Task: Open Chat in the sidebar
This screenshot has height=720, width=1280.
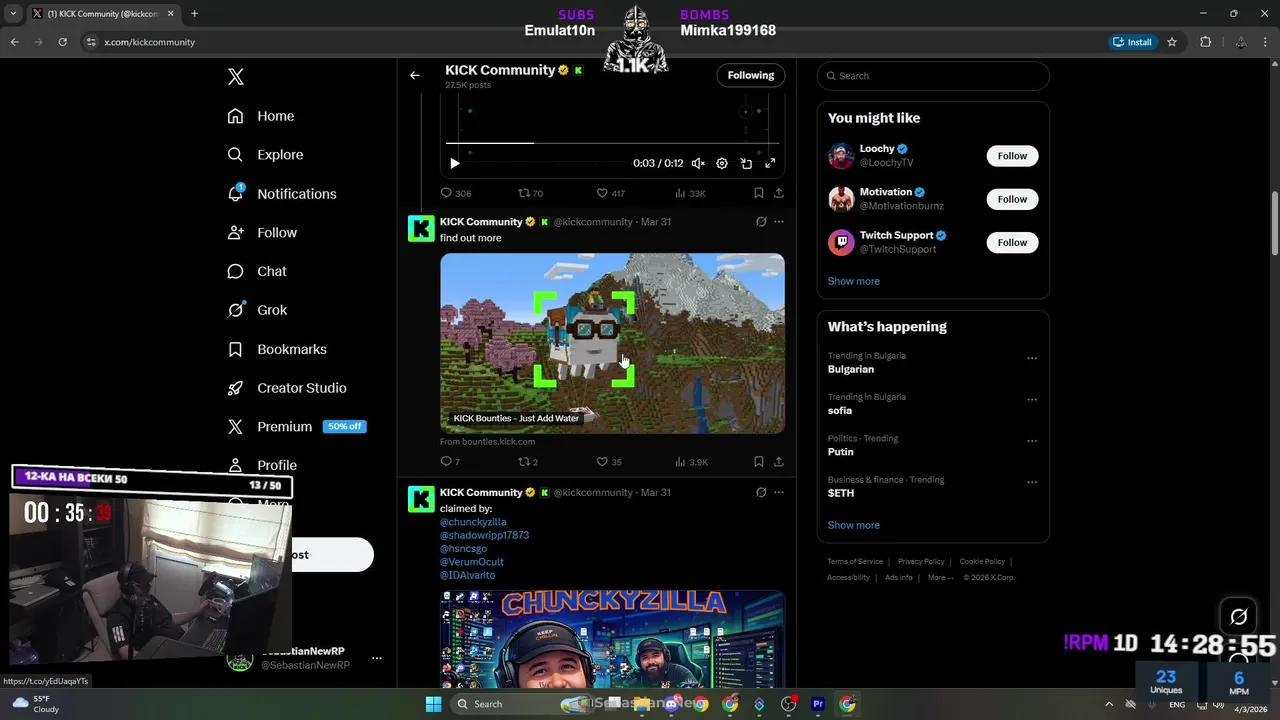Action: (257, 271)
